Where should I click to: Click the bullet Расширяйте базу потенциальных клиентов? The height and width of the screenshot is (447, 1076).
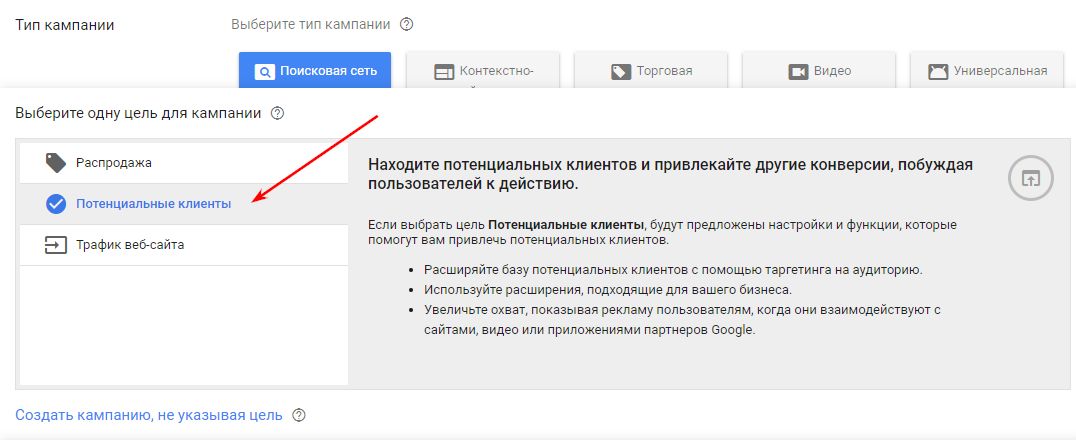[x=673, y=269]
